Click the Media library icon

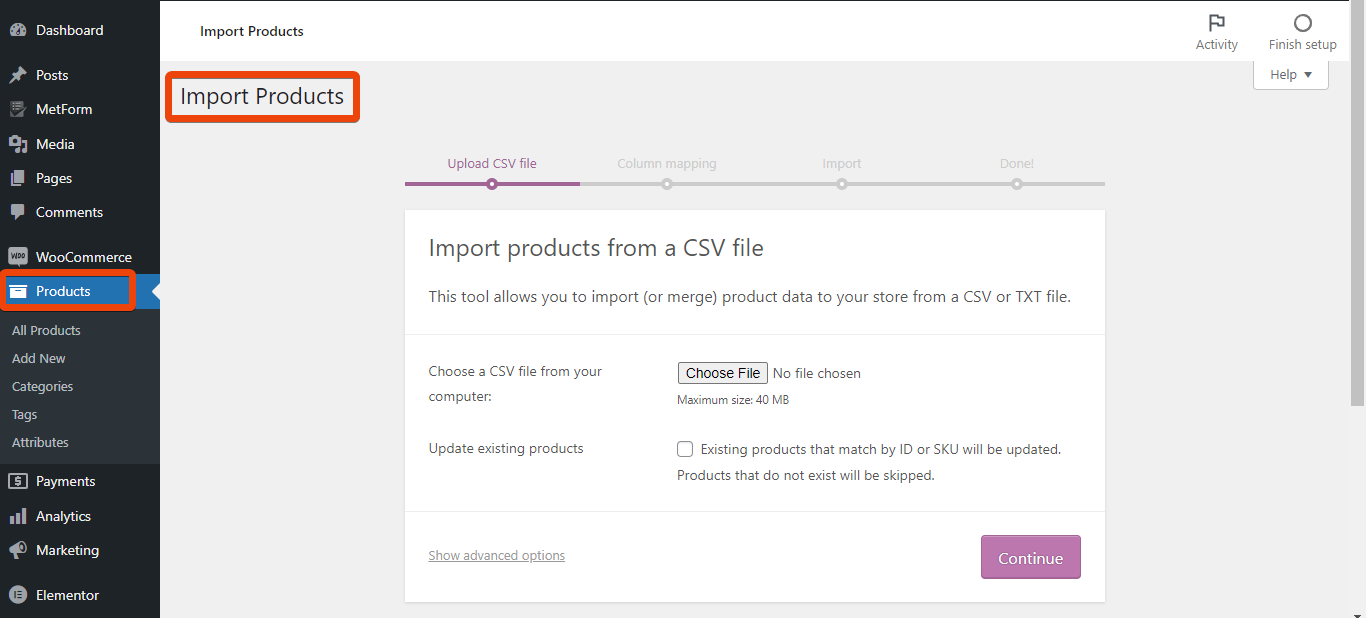[x=18, y=144]
